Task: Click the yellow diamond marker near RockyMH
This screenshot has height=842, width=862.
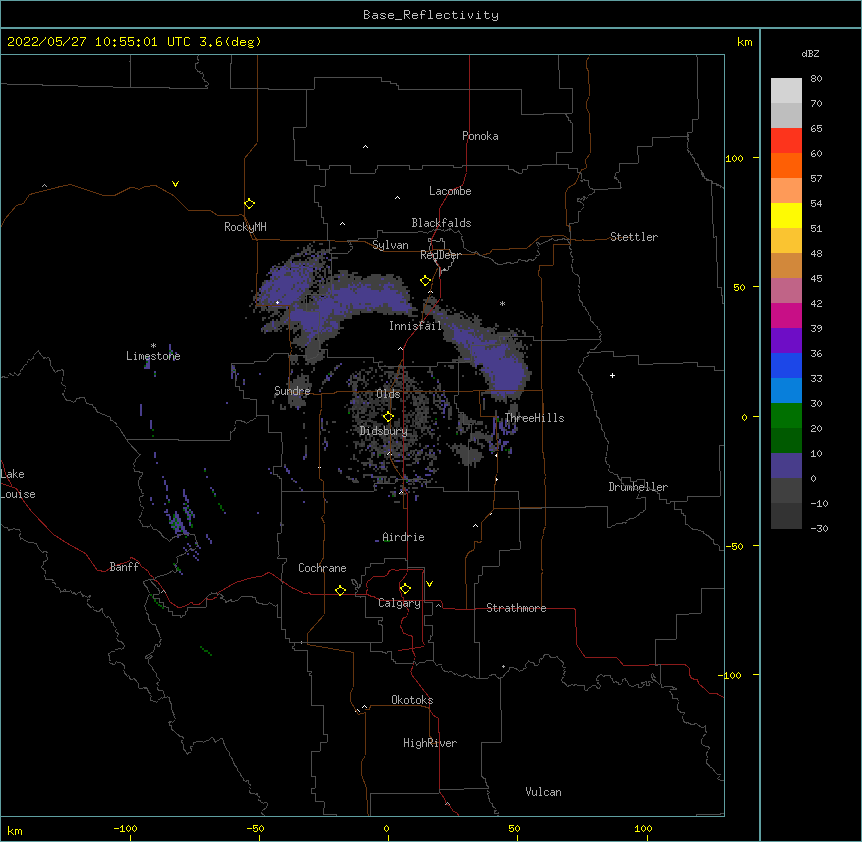Action: (x=250, y=204)
